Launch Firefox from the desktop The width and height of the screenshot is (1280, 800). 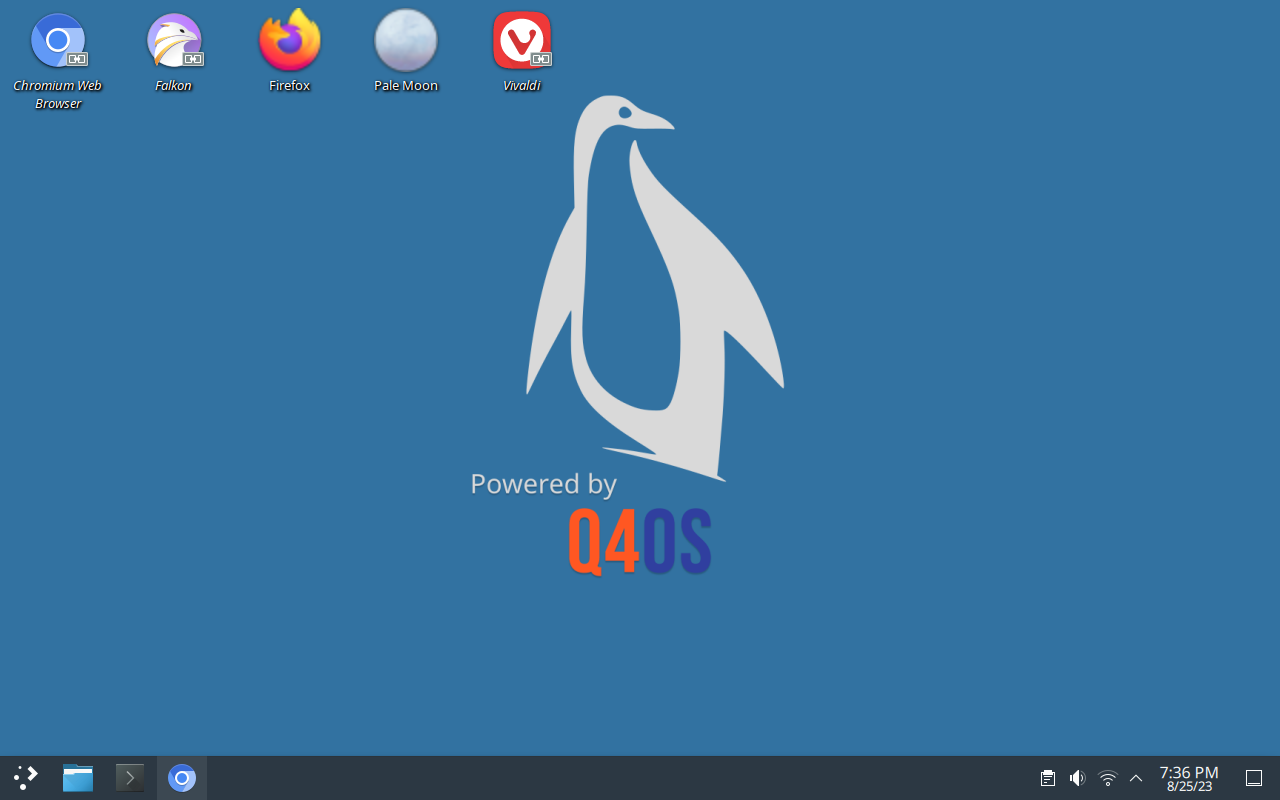[x=290, y=41]
